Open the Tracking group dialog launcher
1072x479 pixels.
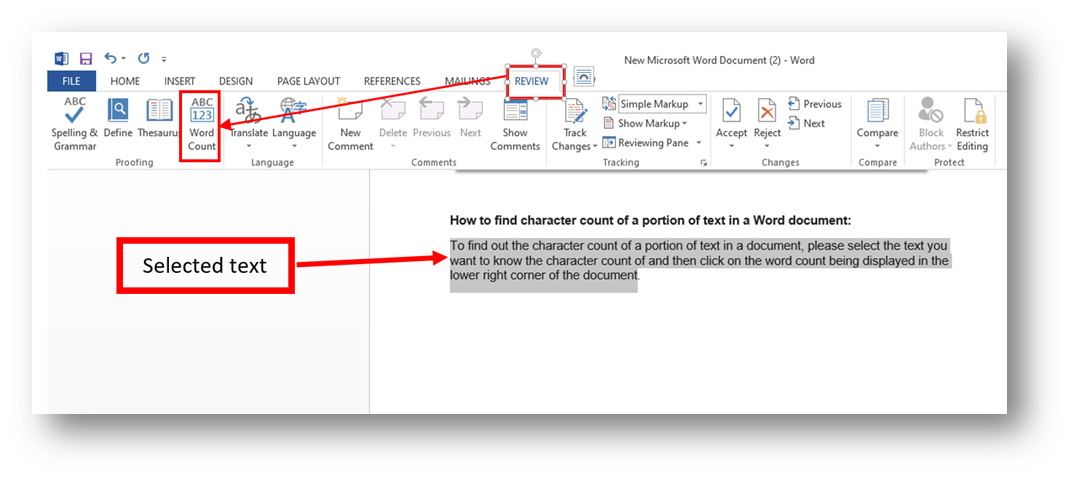coord(704,163)
